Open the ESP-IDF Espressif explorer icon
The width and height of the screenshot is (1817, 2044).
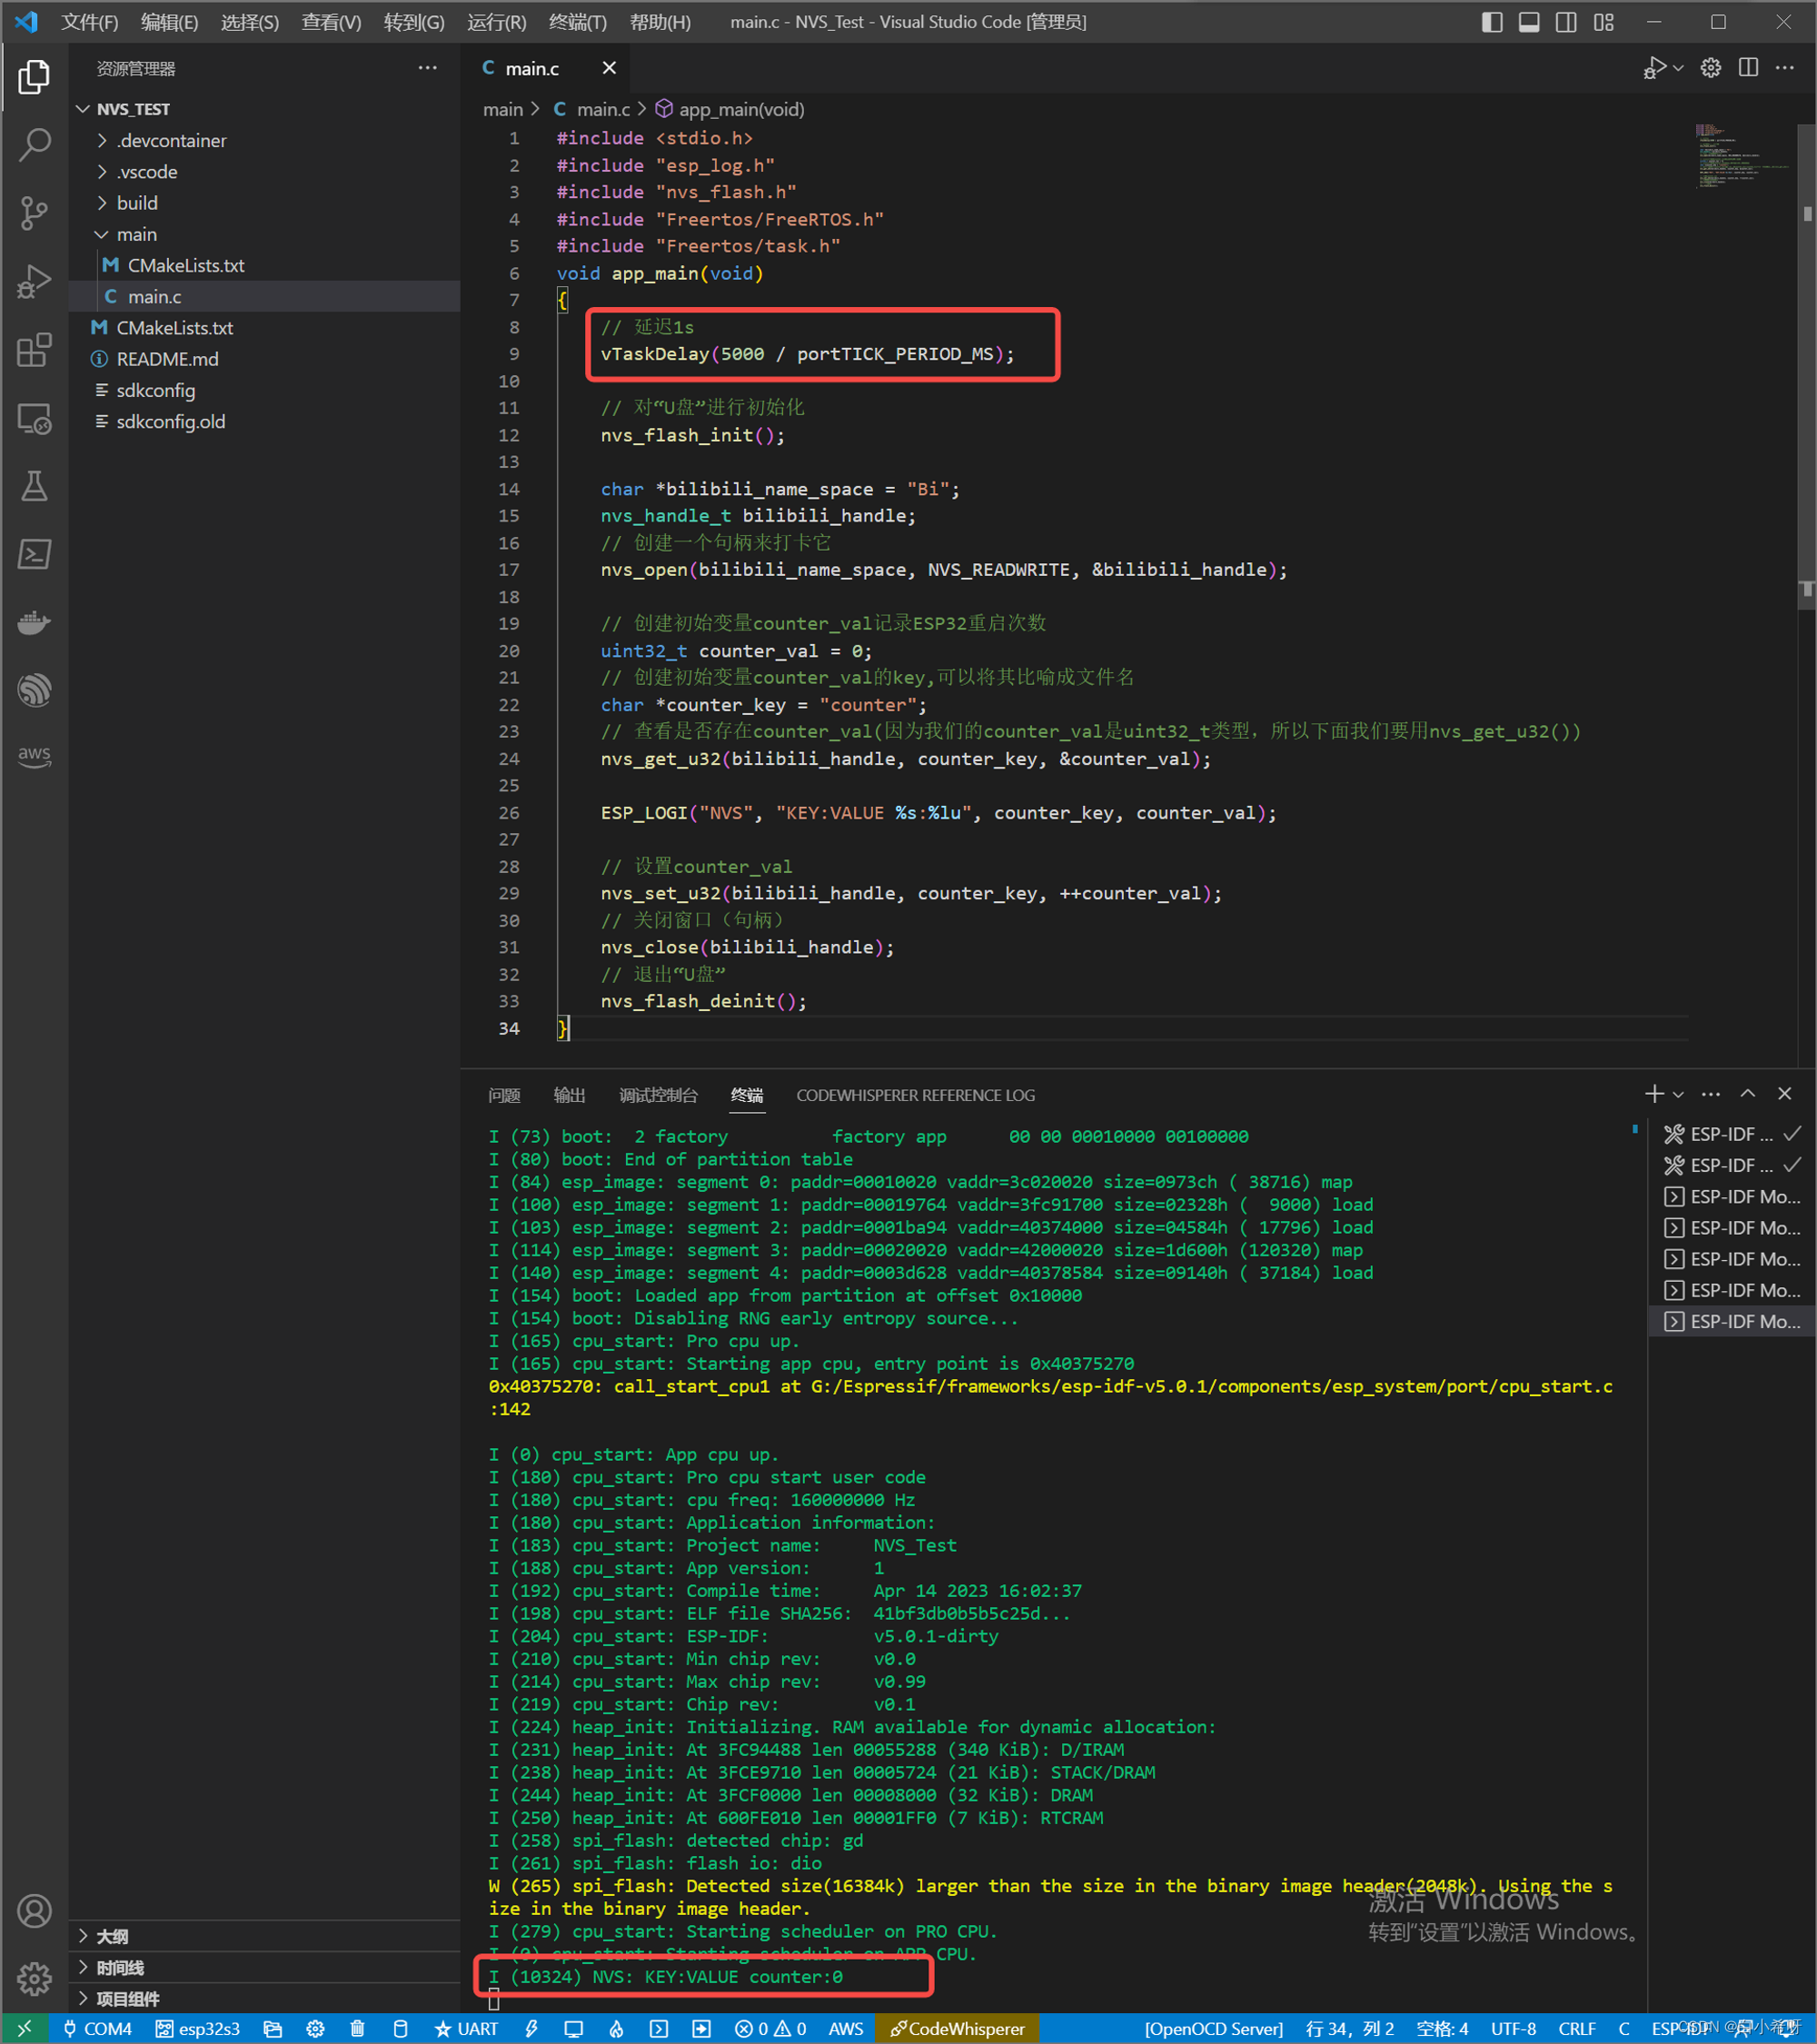coord(34,690)
